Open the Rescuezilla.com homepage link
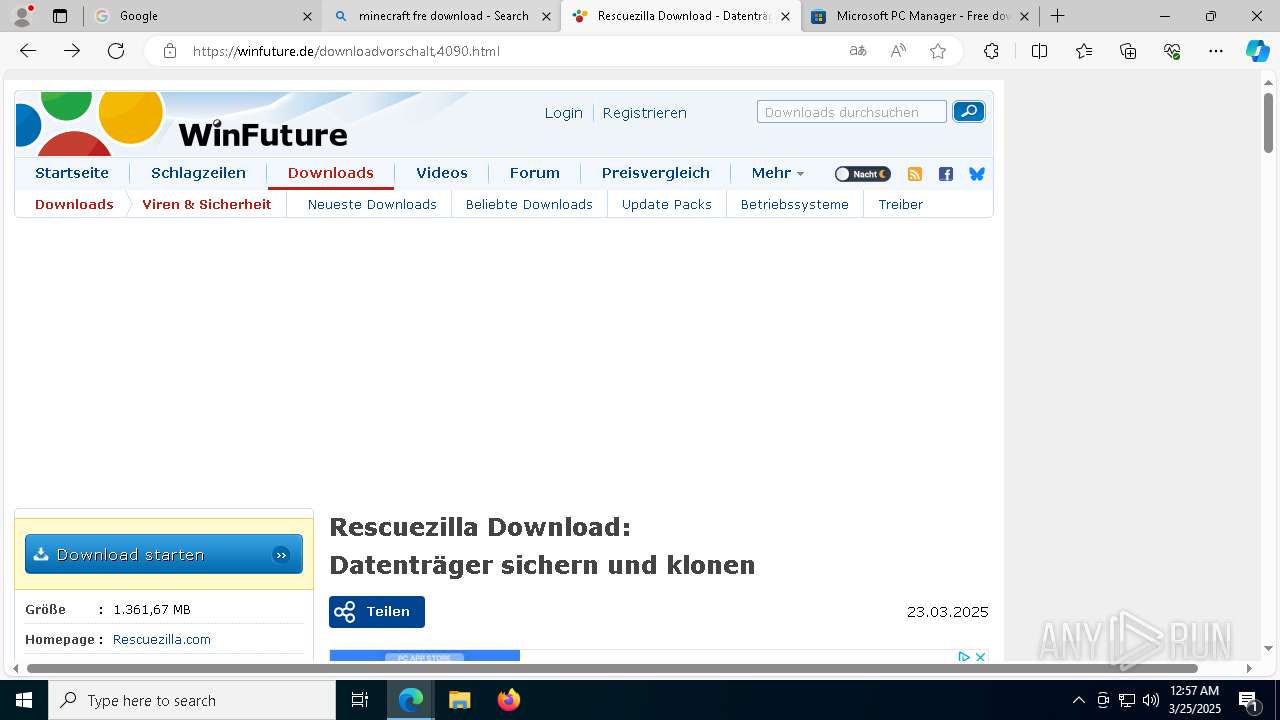Image resolution: width=1280 pixels, height=720 pixels. [x=162, y=639]
